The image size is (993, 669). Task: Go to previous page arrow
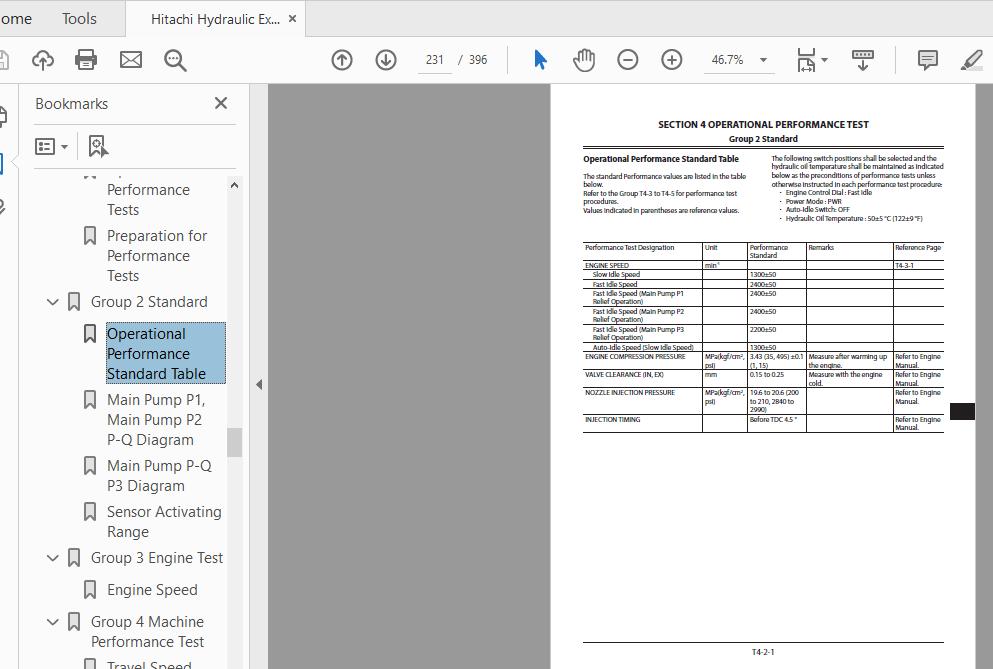coord(342,60)
